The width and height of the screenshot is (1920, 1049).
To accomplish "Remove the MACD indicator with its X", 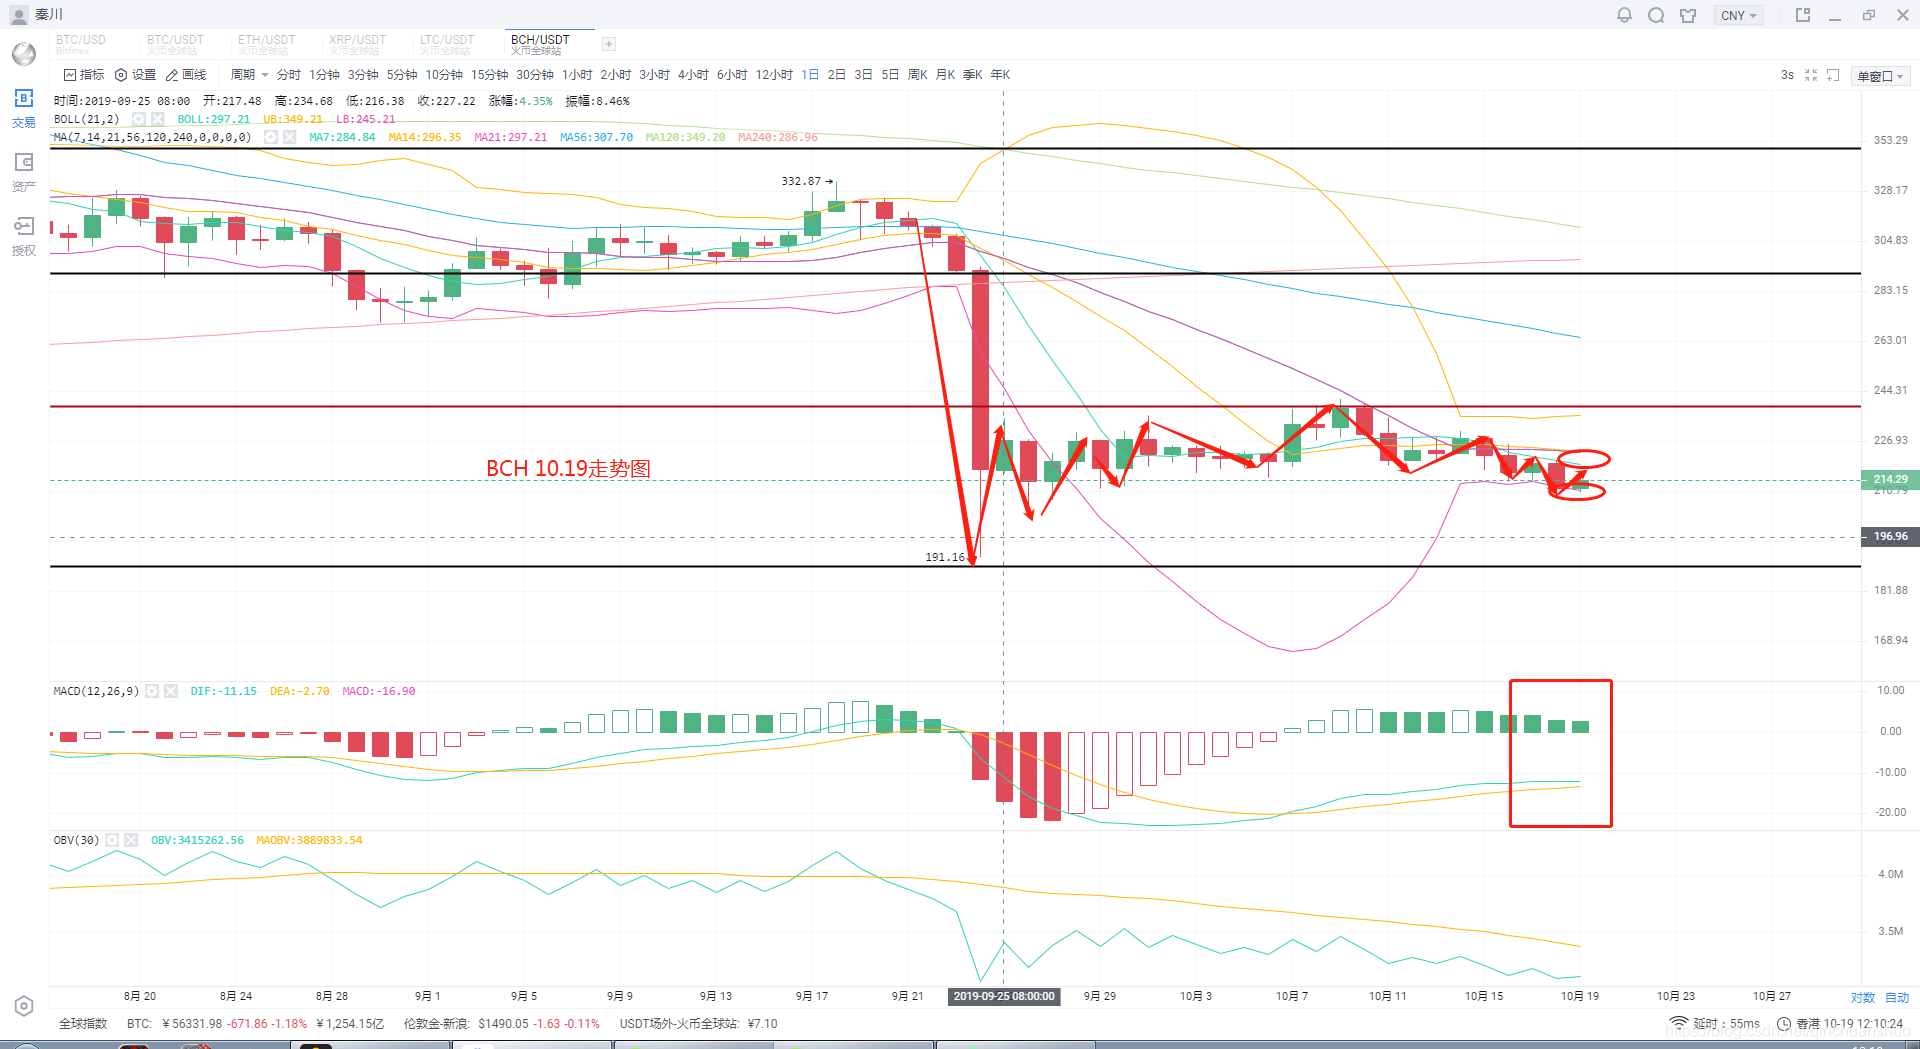I will tap(170, 691).
